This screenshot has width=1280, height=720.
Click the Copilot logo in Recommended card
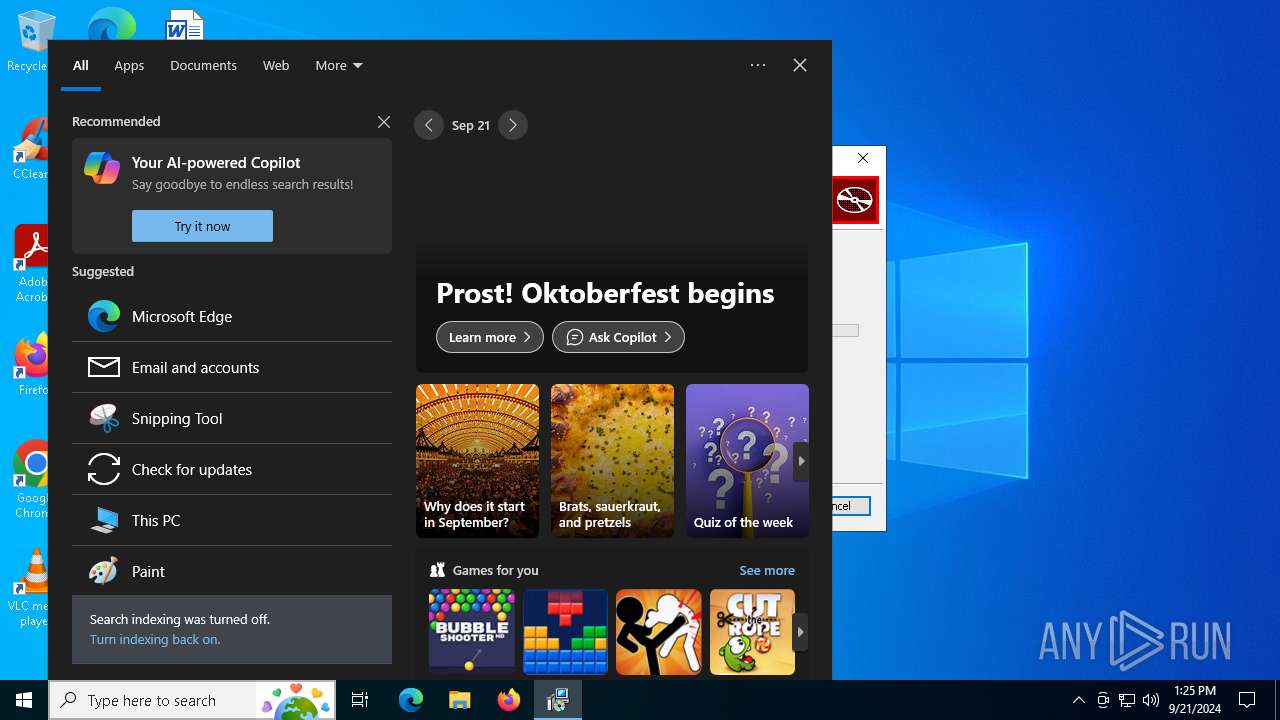tap(102, 168)
